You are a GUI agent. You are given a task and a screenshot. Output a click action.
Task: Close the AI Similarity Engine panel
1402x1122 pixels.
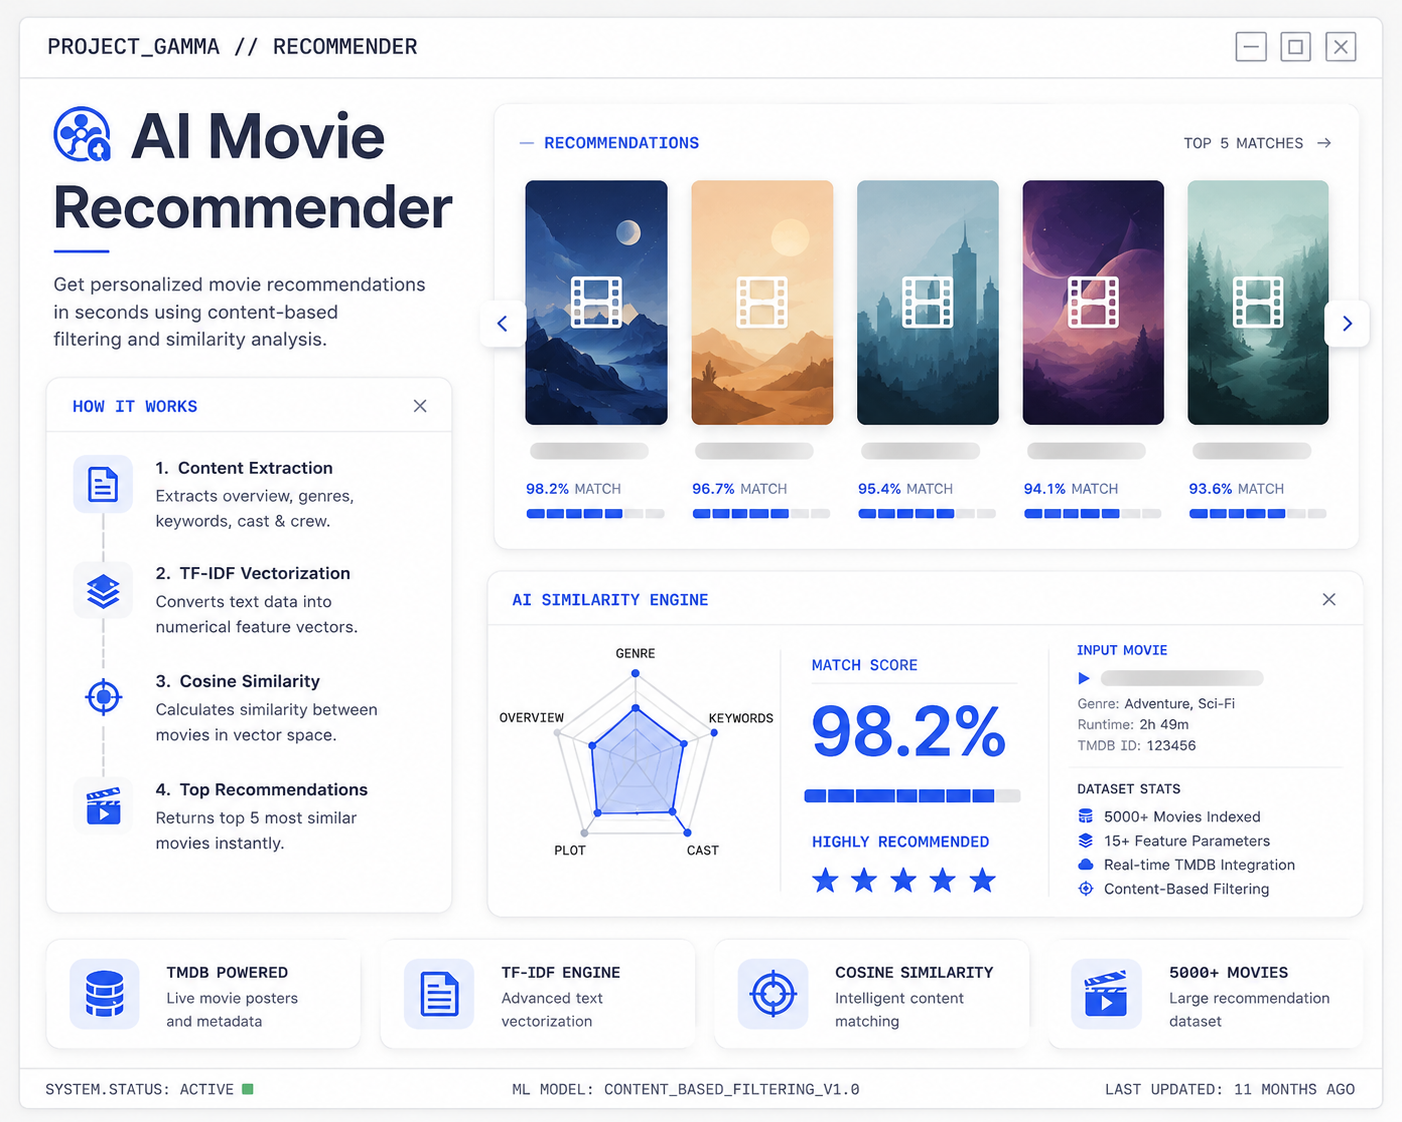(1329, 599)
